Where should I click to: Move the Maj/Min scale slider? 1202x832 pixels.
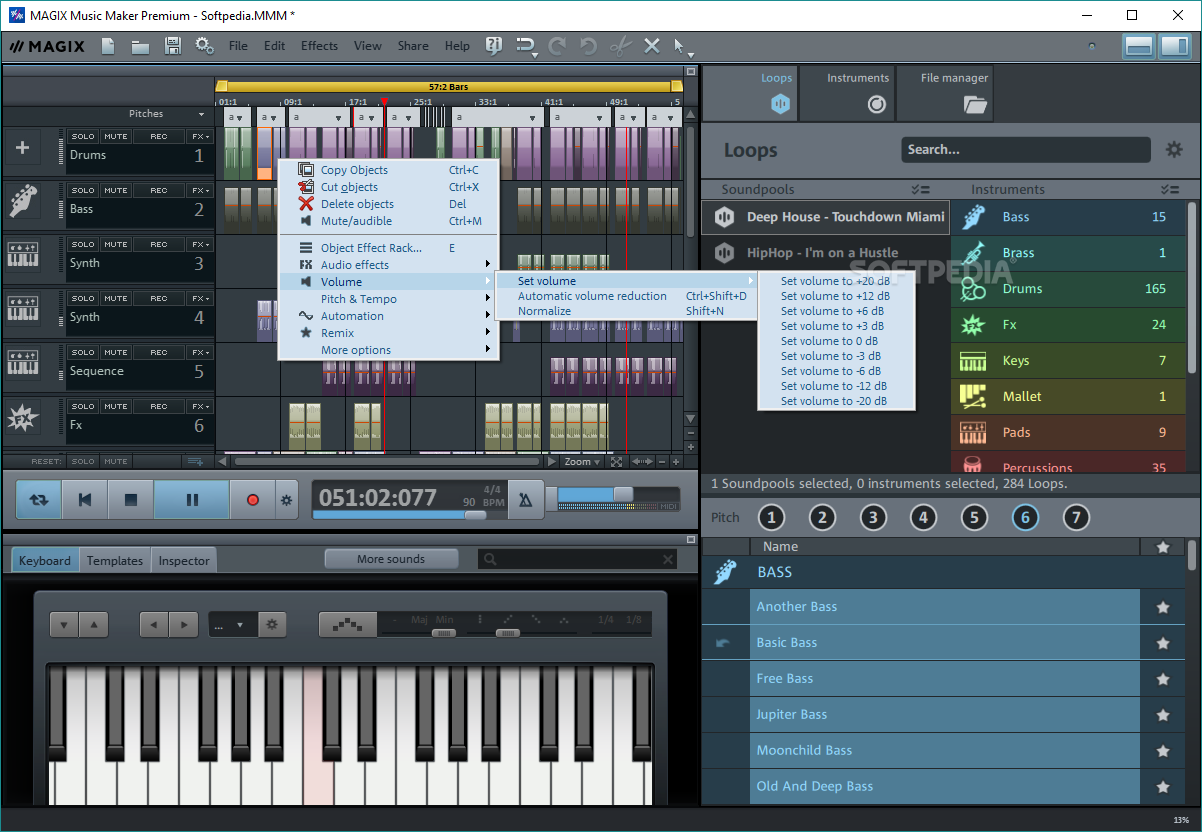[444, 632]
